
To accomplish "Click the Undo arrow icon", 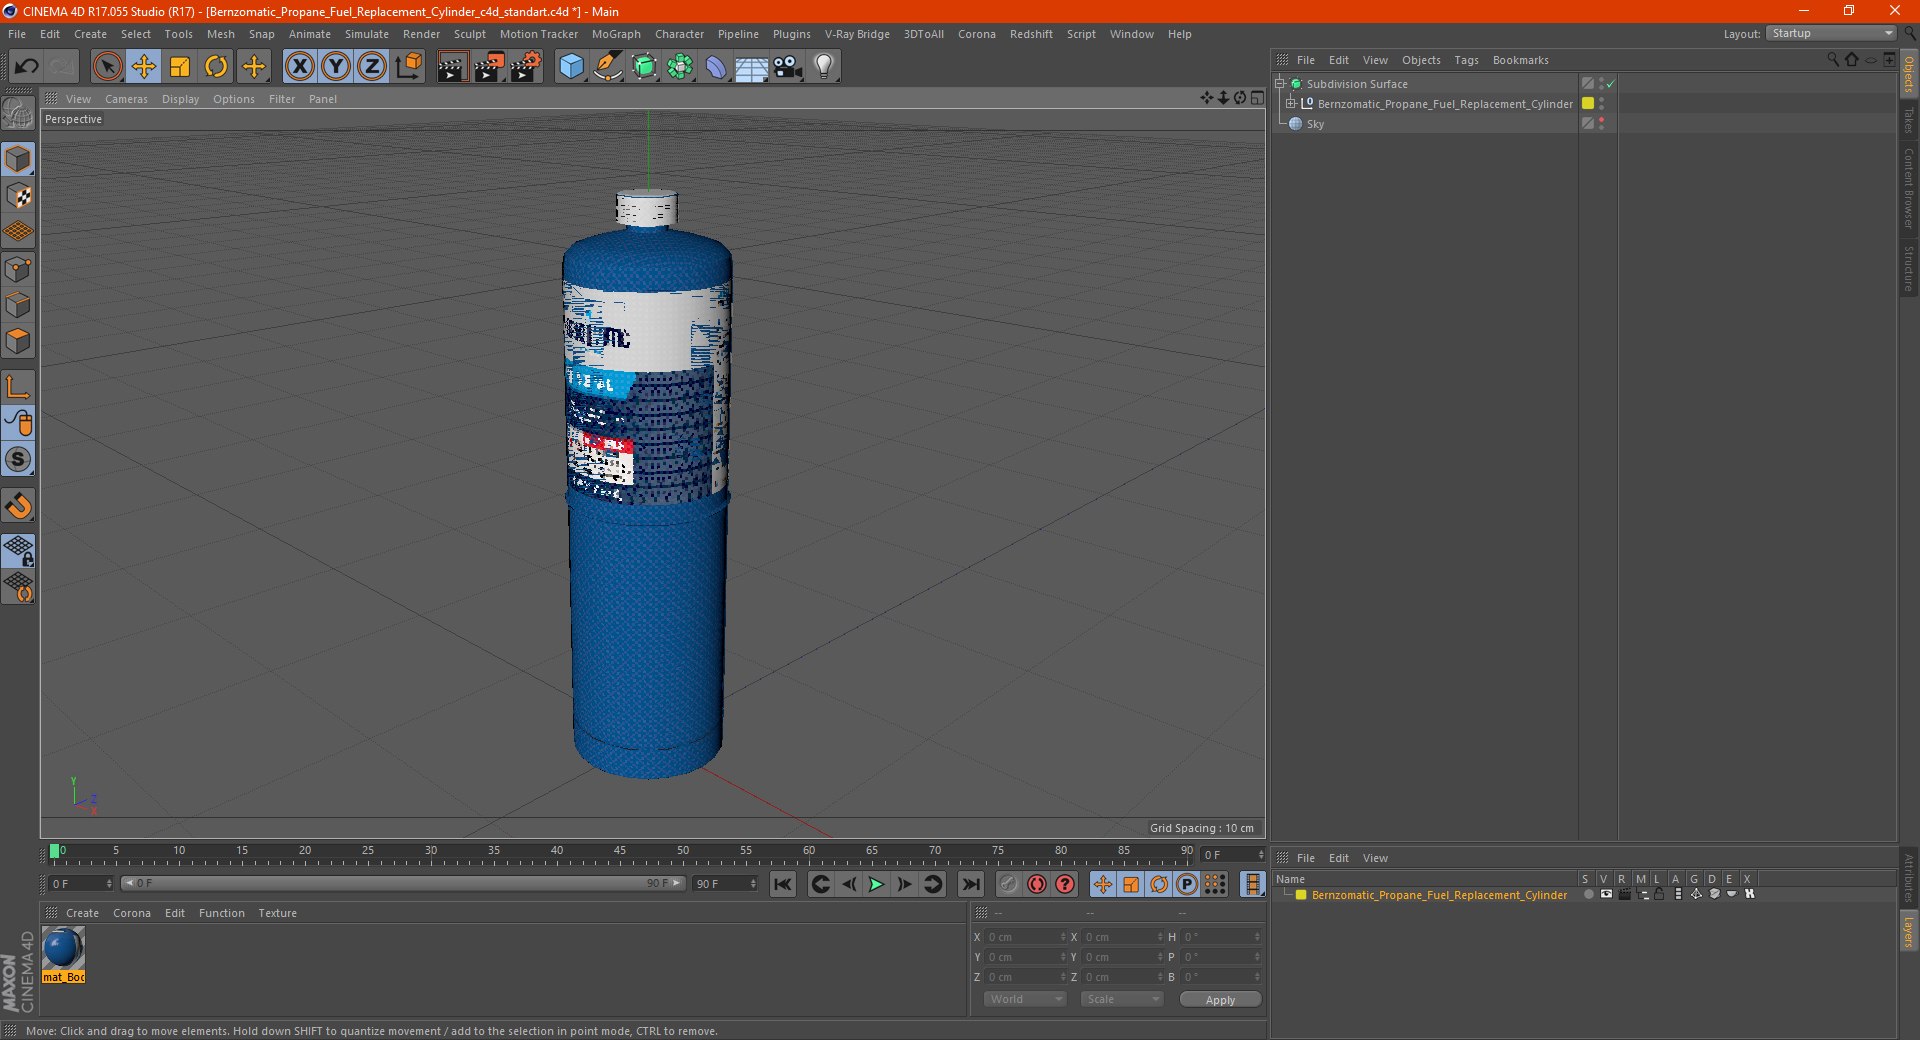I will 27,67.
